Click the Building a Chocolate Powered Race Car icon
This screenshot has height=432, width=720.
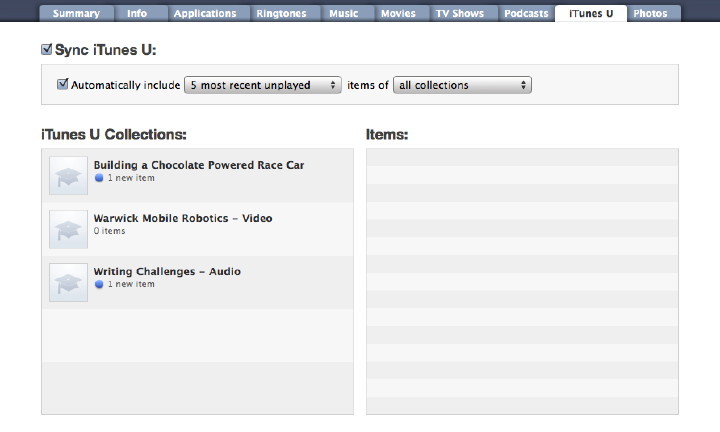pos(68,175)
